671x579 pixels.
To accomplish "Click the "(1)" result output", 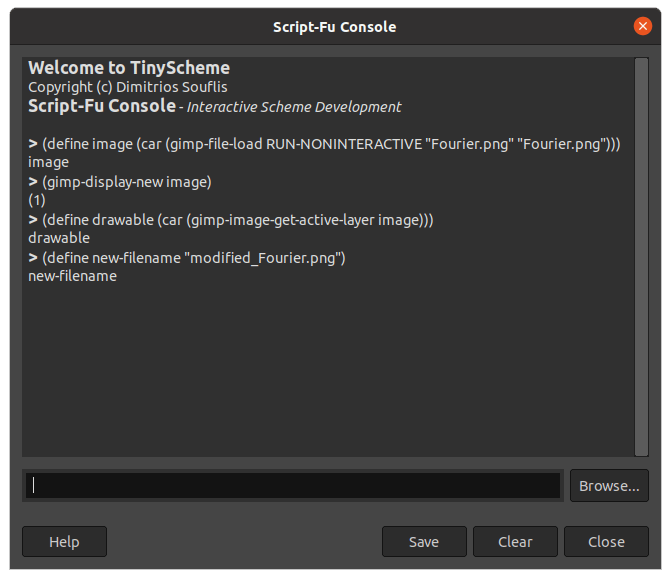I will tap(38, 200).
